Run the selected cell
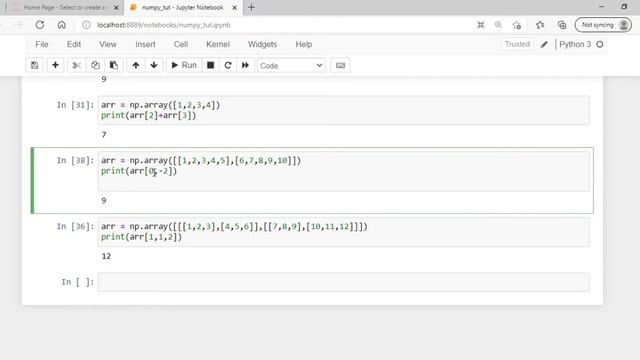 (184, 65)
